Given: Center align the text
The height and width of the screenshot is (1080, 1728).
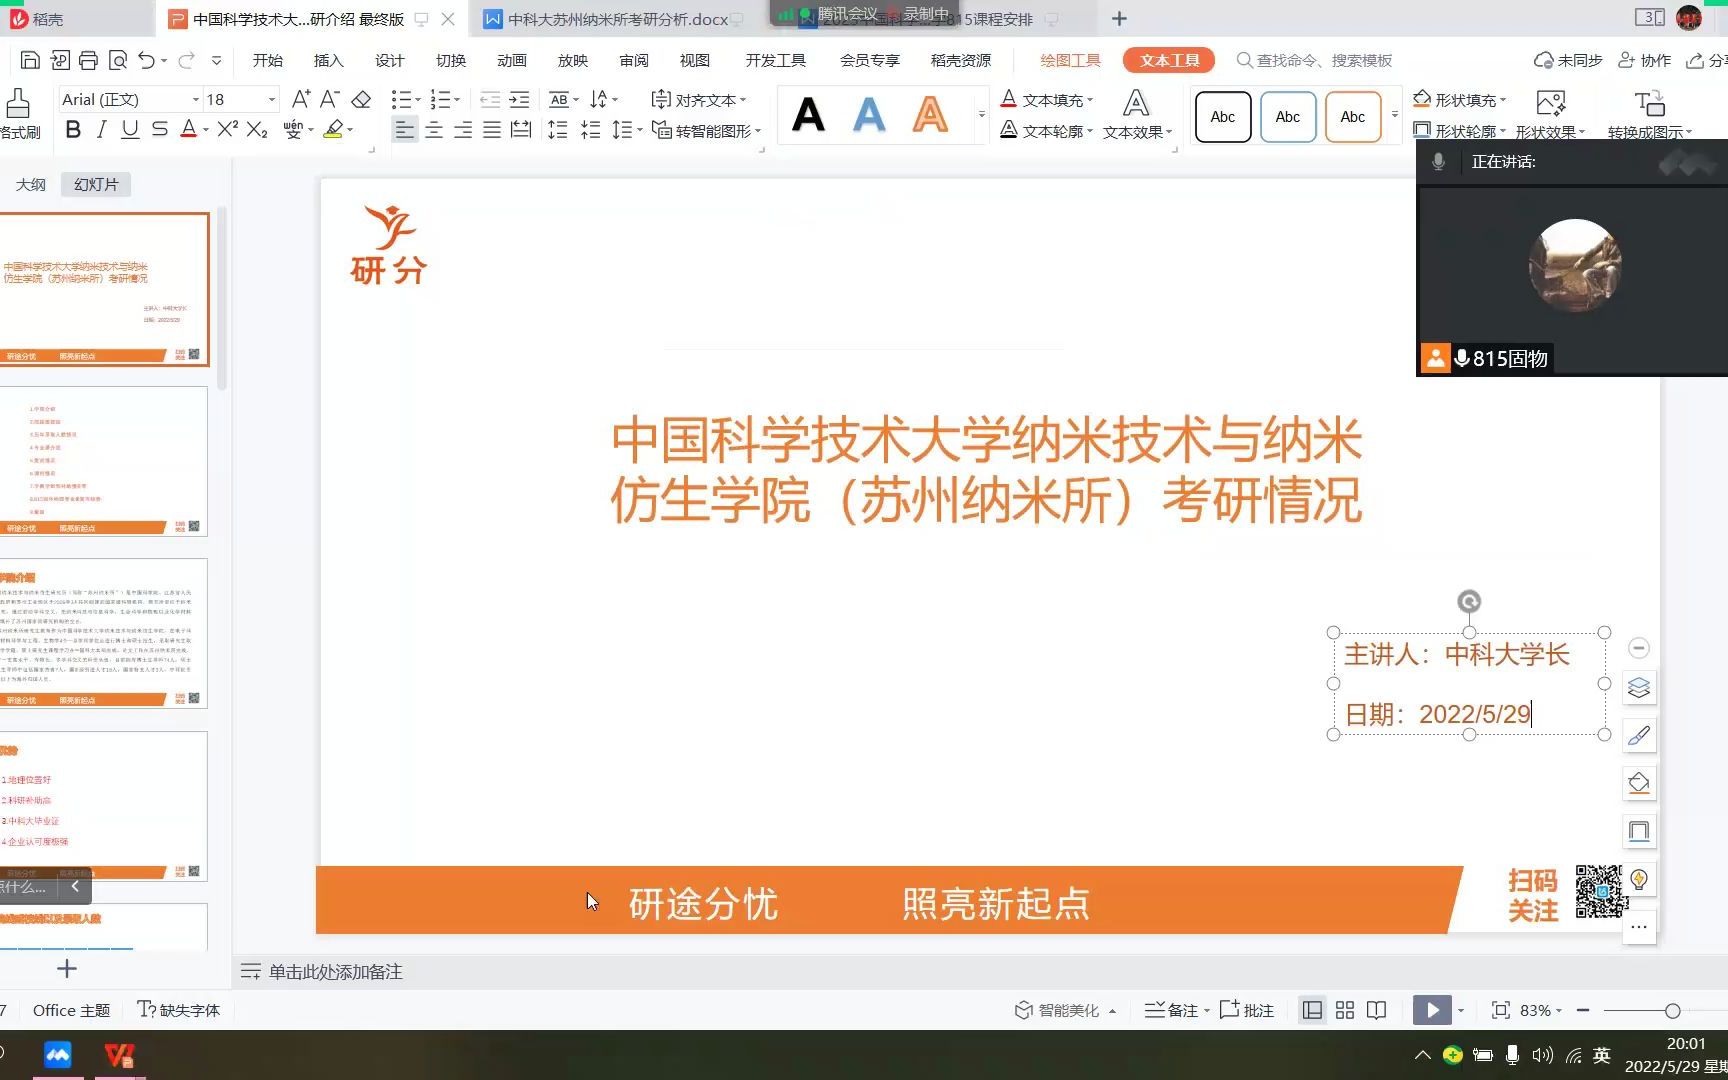Looking at the screenshot, I should [x=434, y=130].
